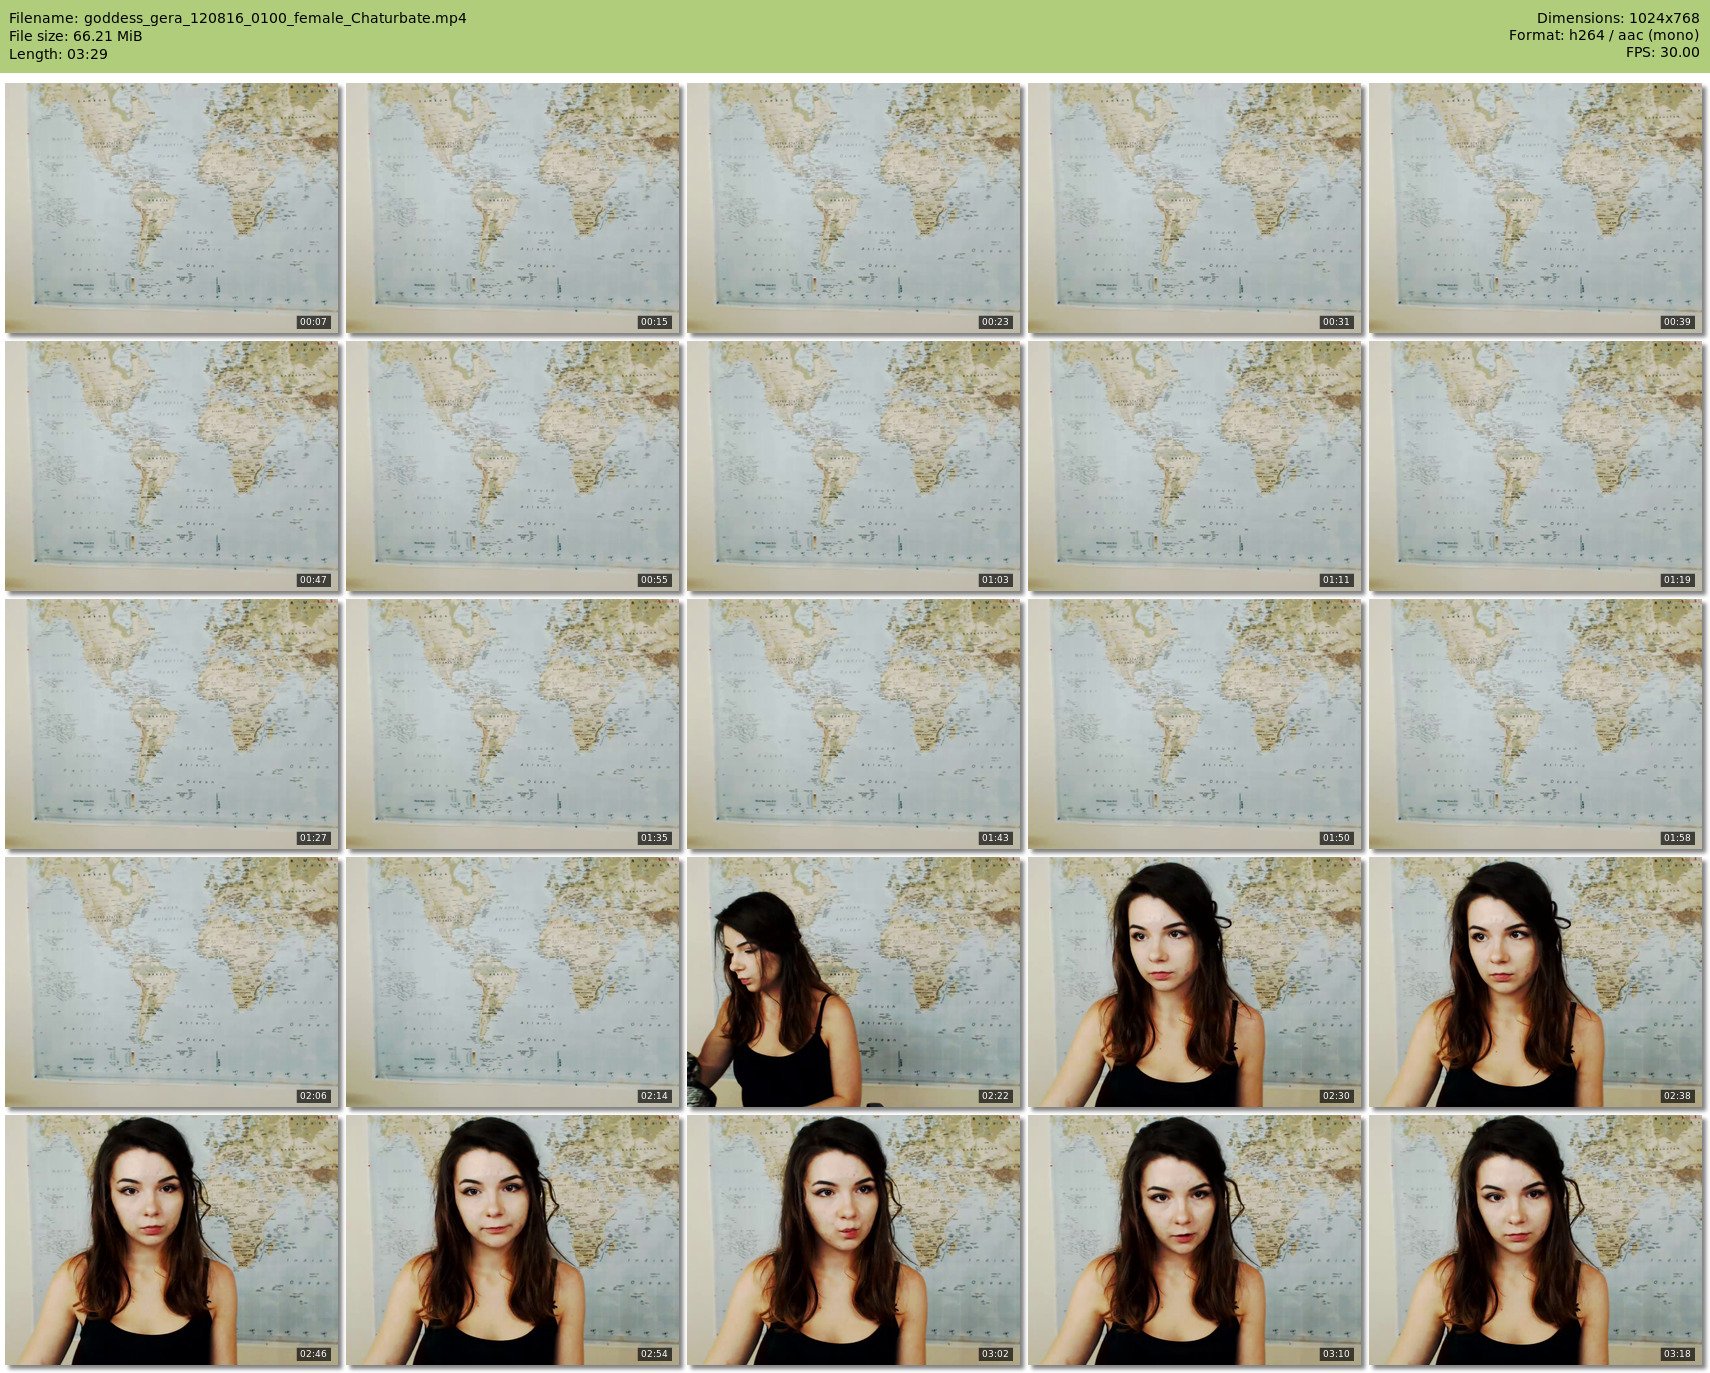Open the thumbnail marked 00:31
The height and width of the screenshot is (1373, 1710).
pyautogui.click(x=1195, y=207)
